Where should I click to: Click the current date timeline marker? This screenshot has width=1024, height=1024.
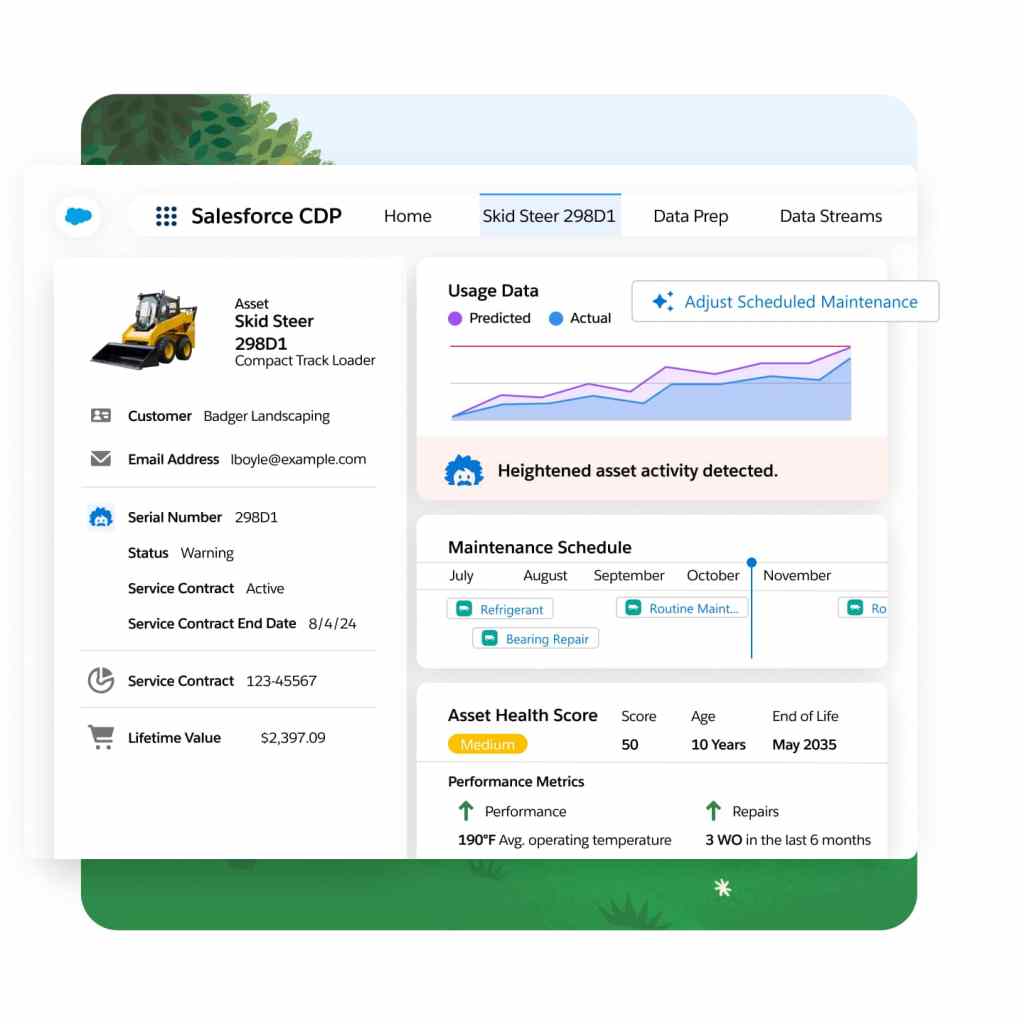click(752, 562)
